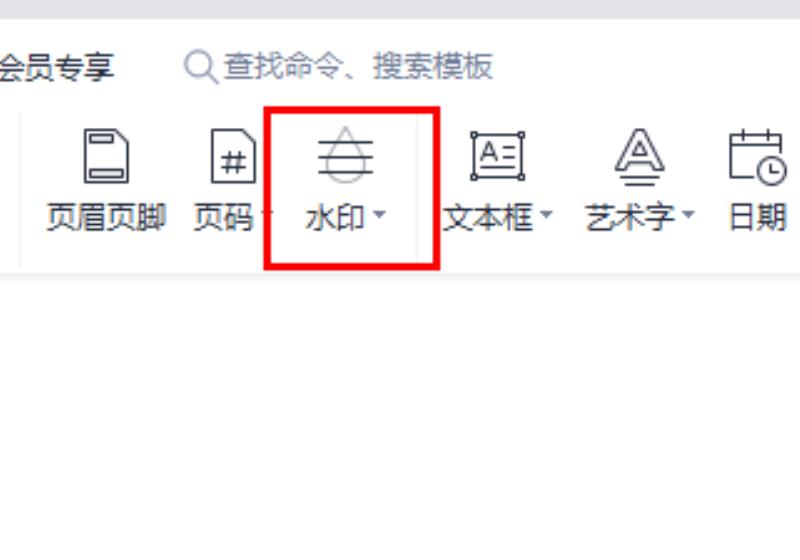Click the Date (日期) calendar icon
The height and width of the screenshot is (560, 800).
tap(758, 157)
